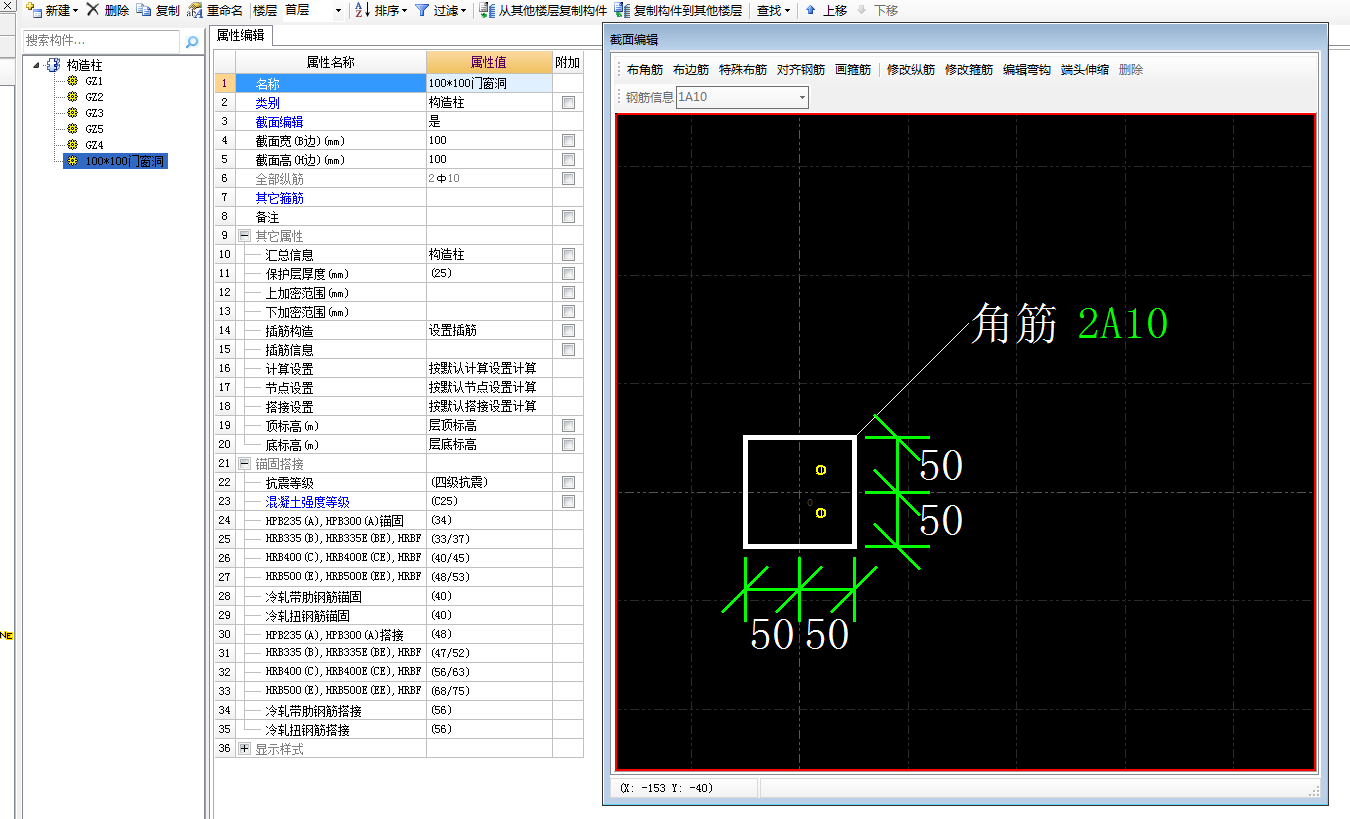This screenshot has width=1350, height=819.
Task: Tick the 附加 checkbox for 保护层厚度
Action: coord(568,274)
